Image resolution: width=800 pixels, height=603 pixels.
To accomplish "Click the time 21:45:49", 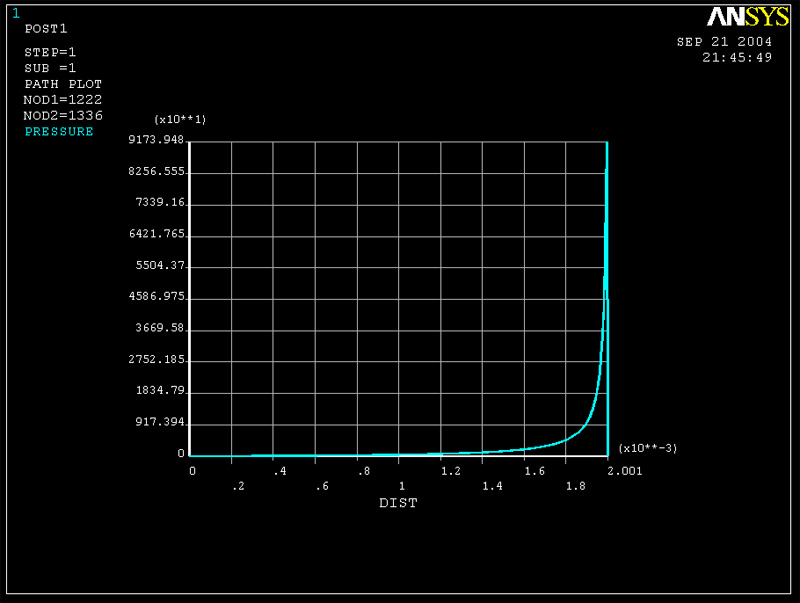I will pyautogui.click(x=737, y=58).
